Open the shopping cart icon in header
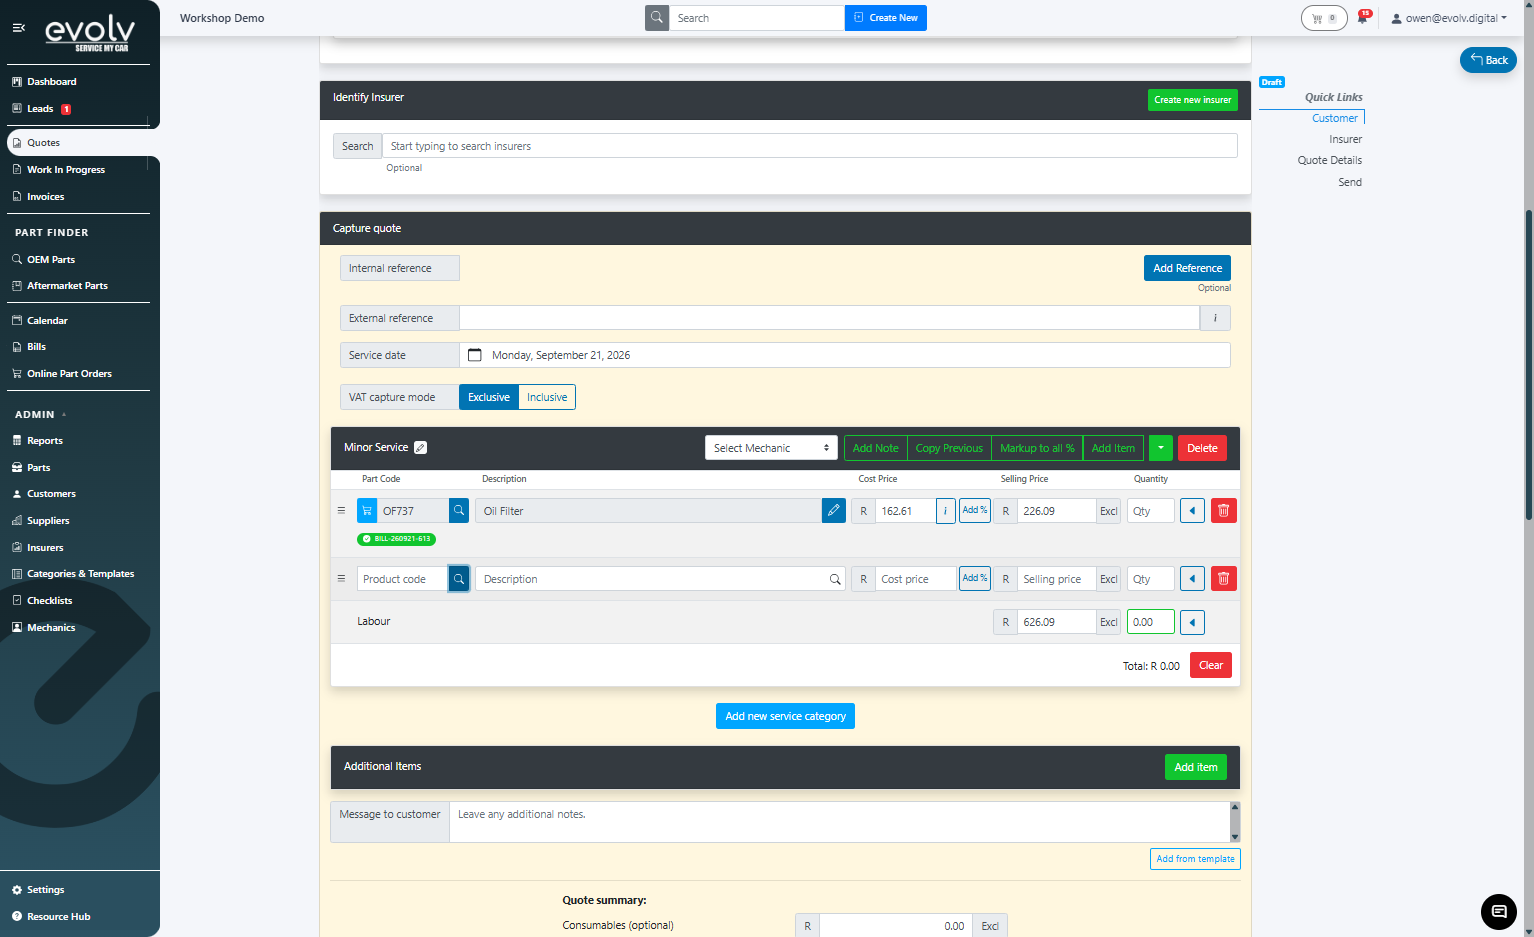 coord(1324,18)
